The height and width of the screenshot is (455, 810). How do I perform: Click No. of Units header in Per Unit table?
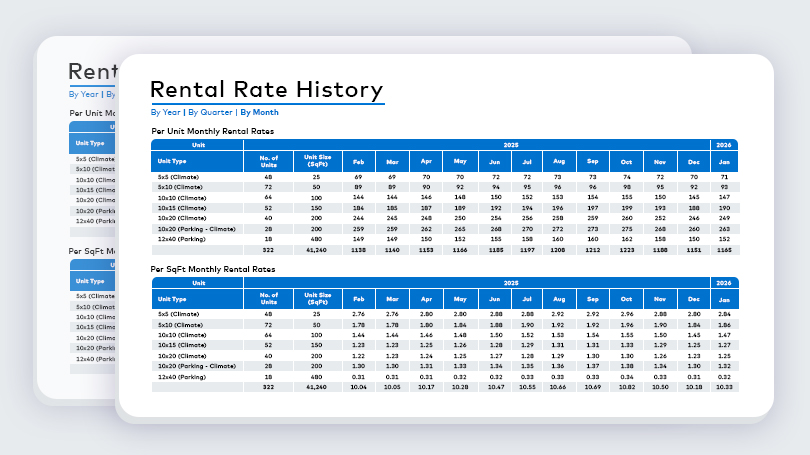pos(268,161)
